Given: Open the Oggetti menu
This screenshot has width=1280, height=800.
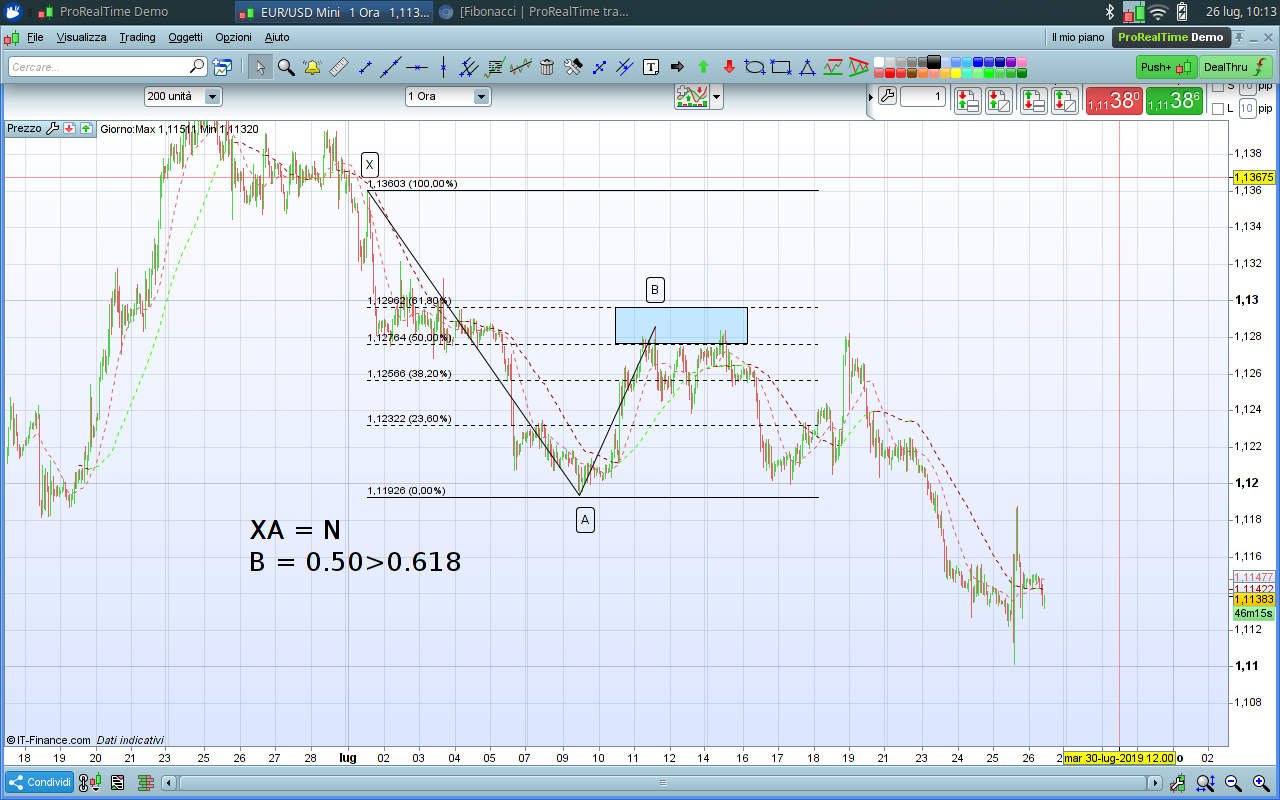Looking at the screenshot, I should (x=185, y=37).
